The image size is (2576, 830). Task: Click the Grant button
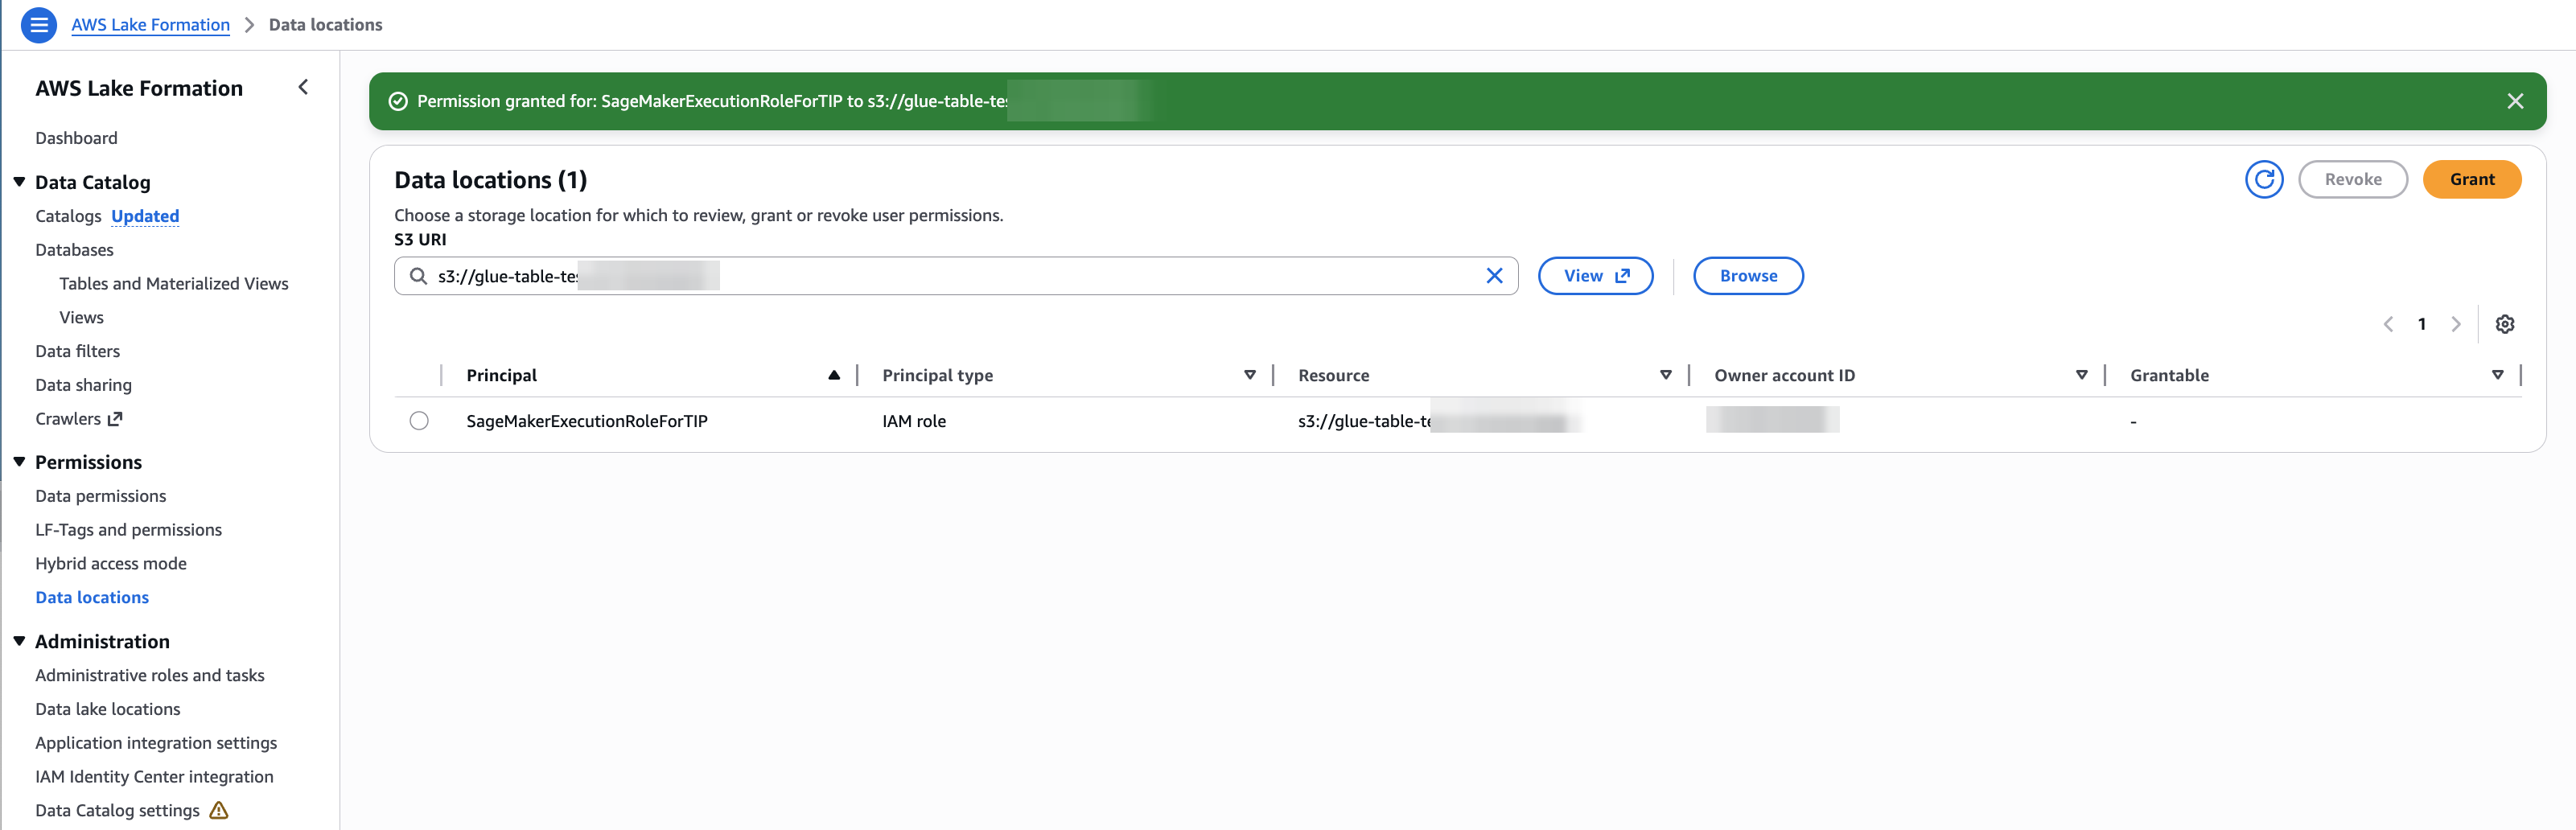[x=2471, y=180]
